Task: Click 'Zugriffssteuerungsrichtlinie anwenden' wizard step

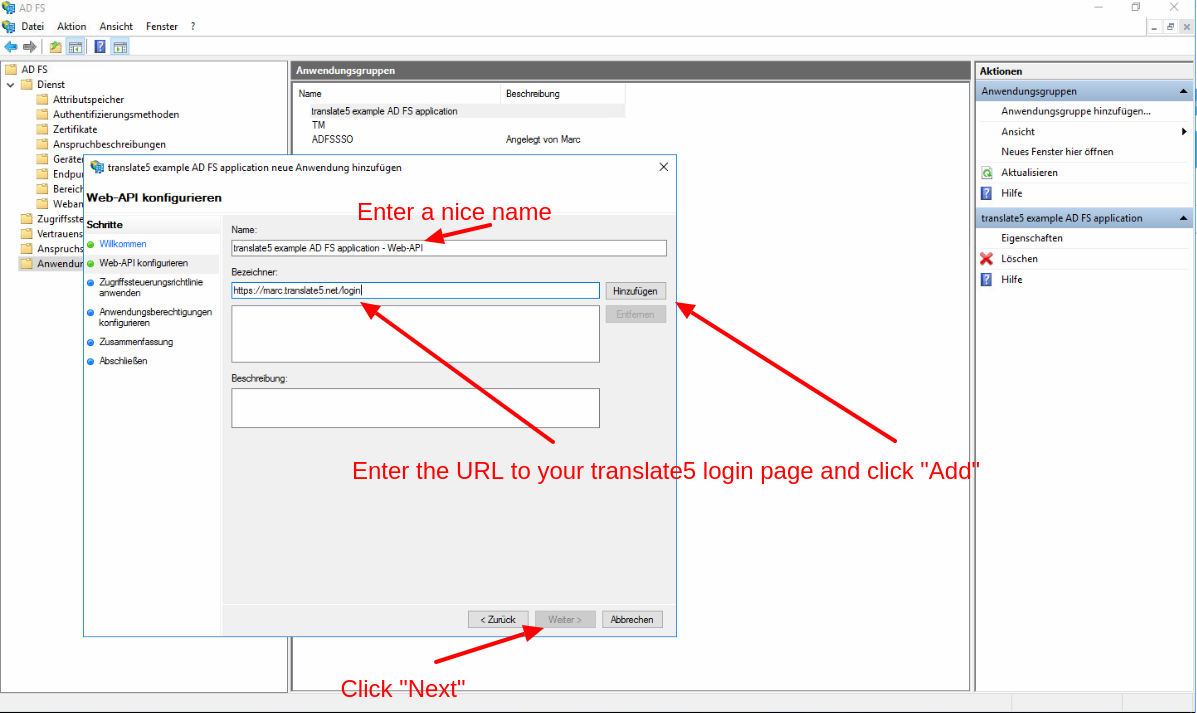Action: 151,288
